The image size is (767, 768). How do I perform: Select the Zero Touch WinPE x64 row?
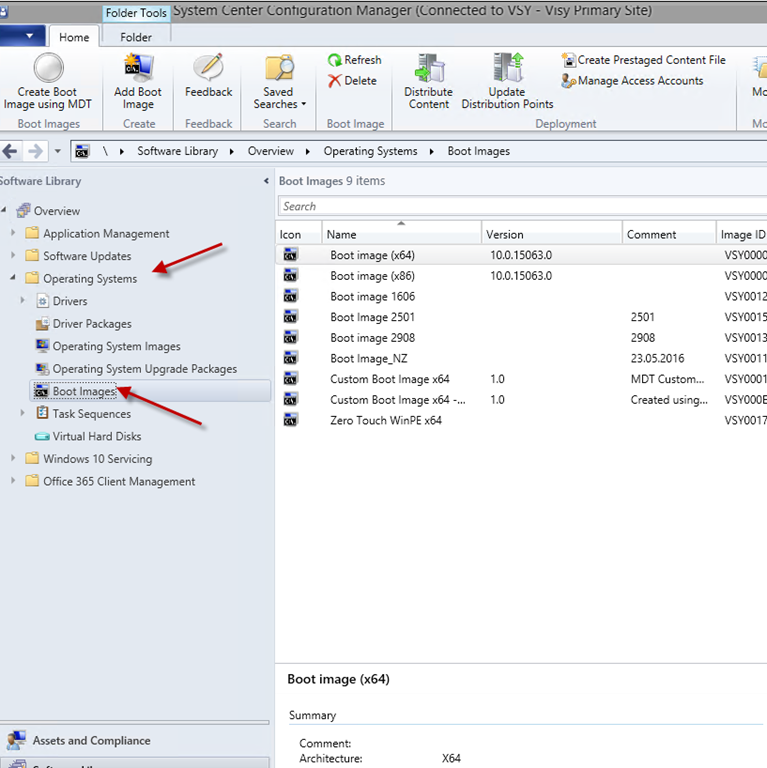pos(386,421)
